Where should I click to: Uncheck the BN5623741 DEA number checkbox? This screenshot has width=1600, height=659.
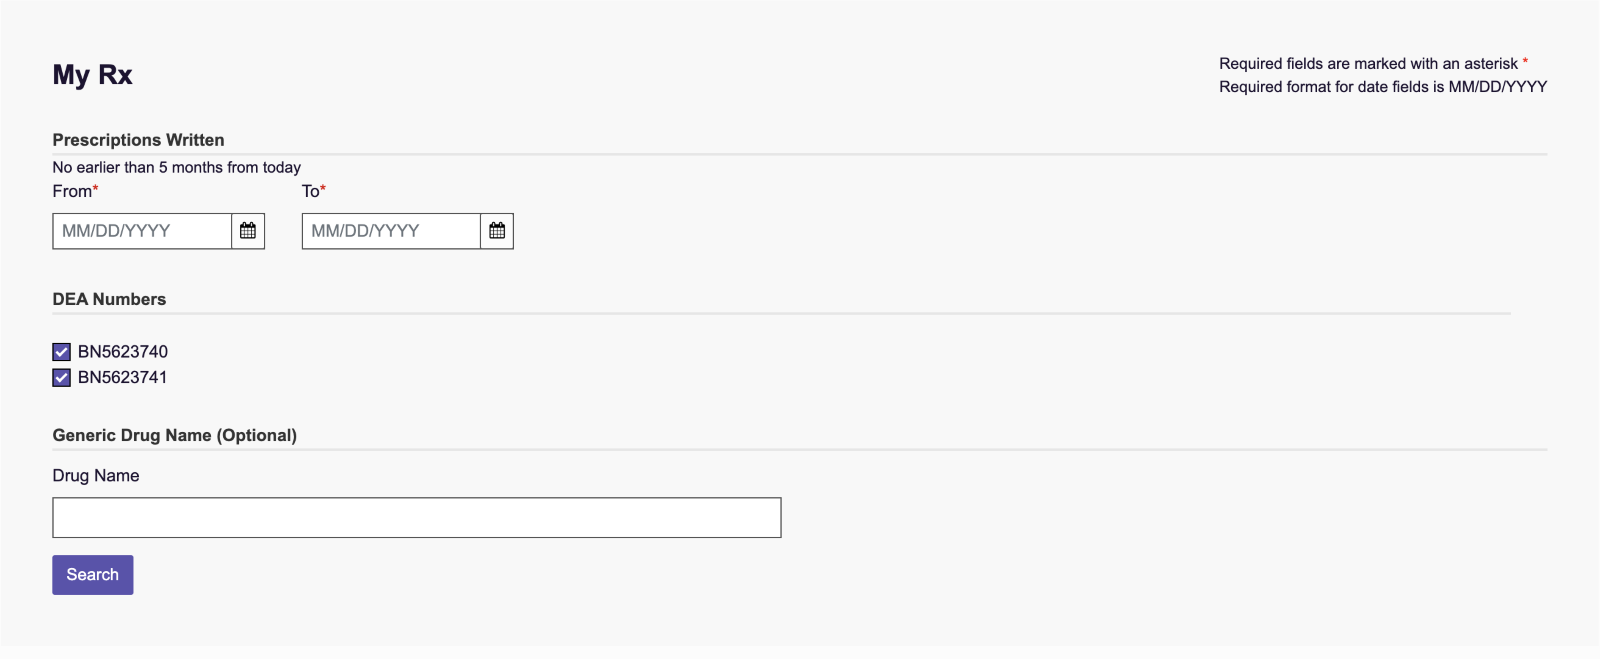tap(62, 378)
